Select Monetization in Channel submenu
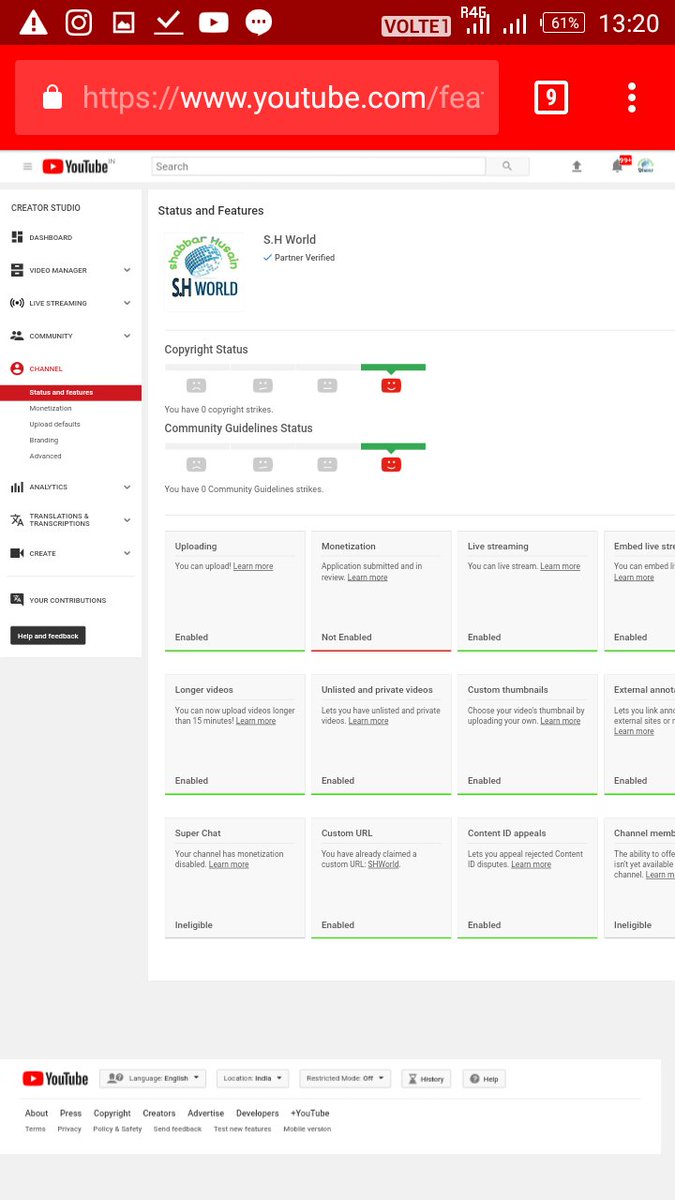 pyautogui.click(x=51, y=408)
